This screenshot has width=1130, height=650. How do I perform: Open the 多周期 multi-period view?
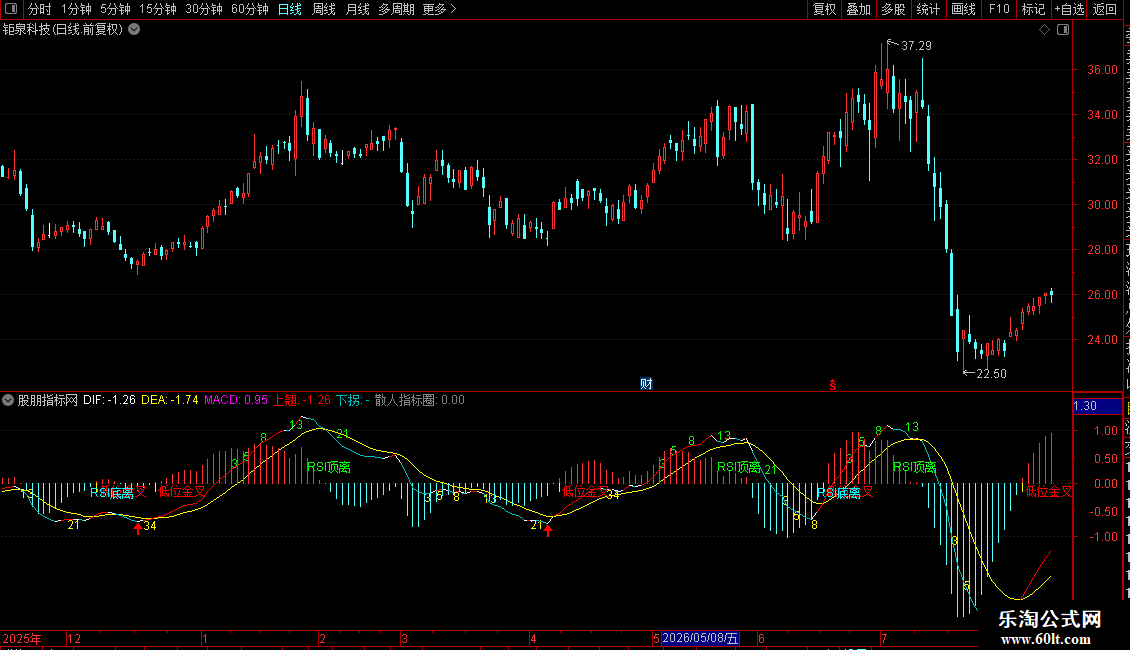pos(396,9)
